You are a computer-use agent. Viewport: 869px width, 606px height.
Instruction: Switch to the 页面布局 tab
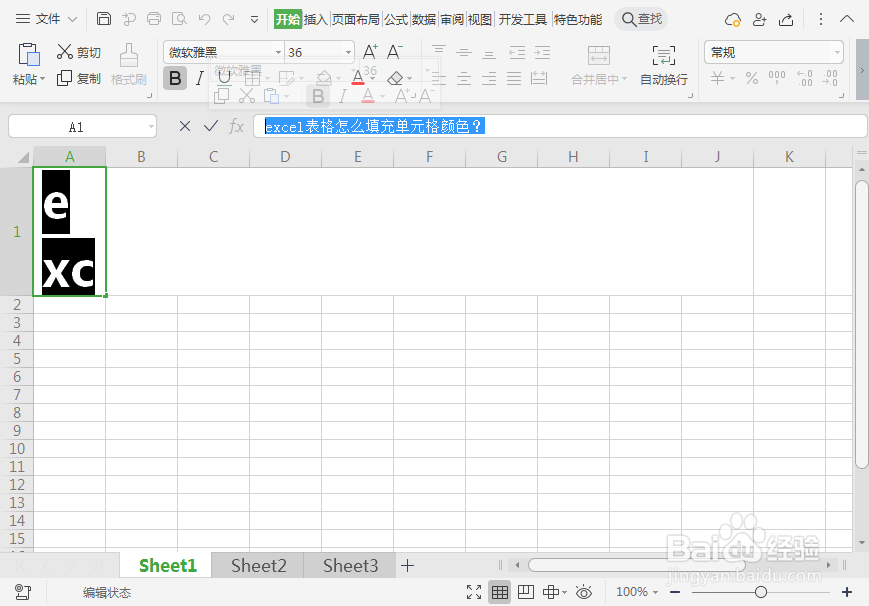[356, 19]
